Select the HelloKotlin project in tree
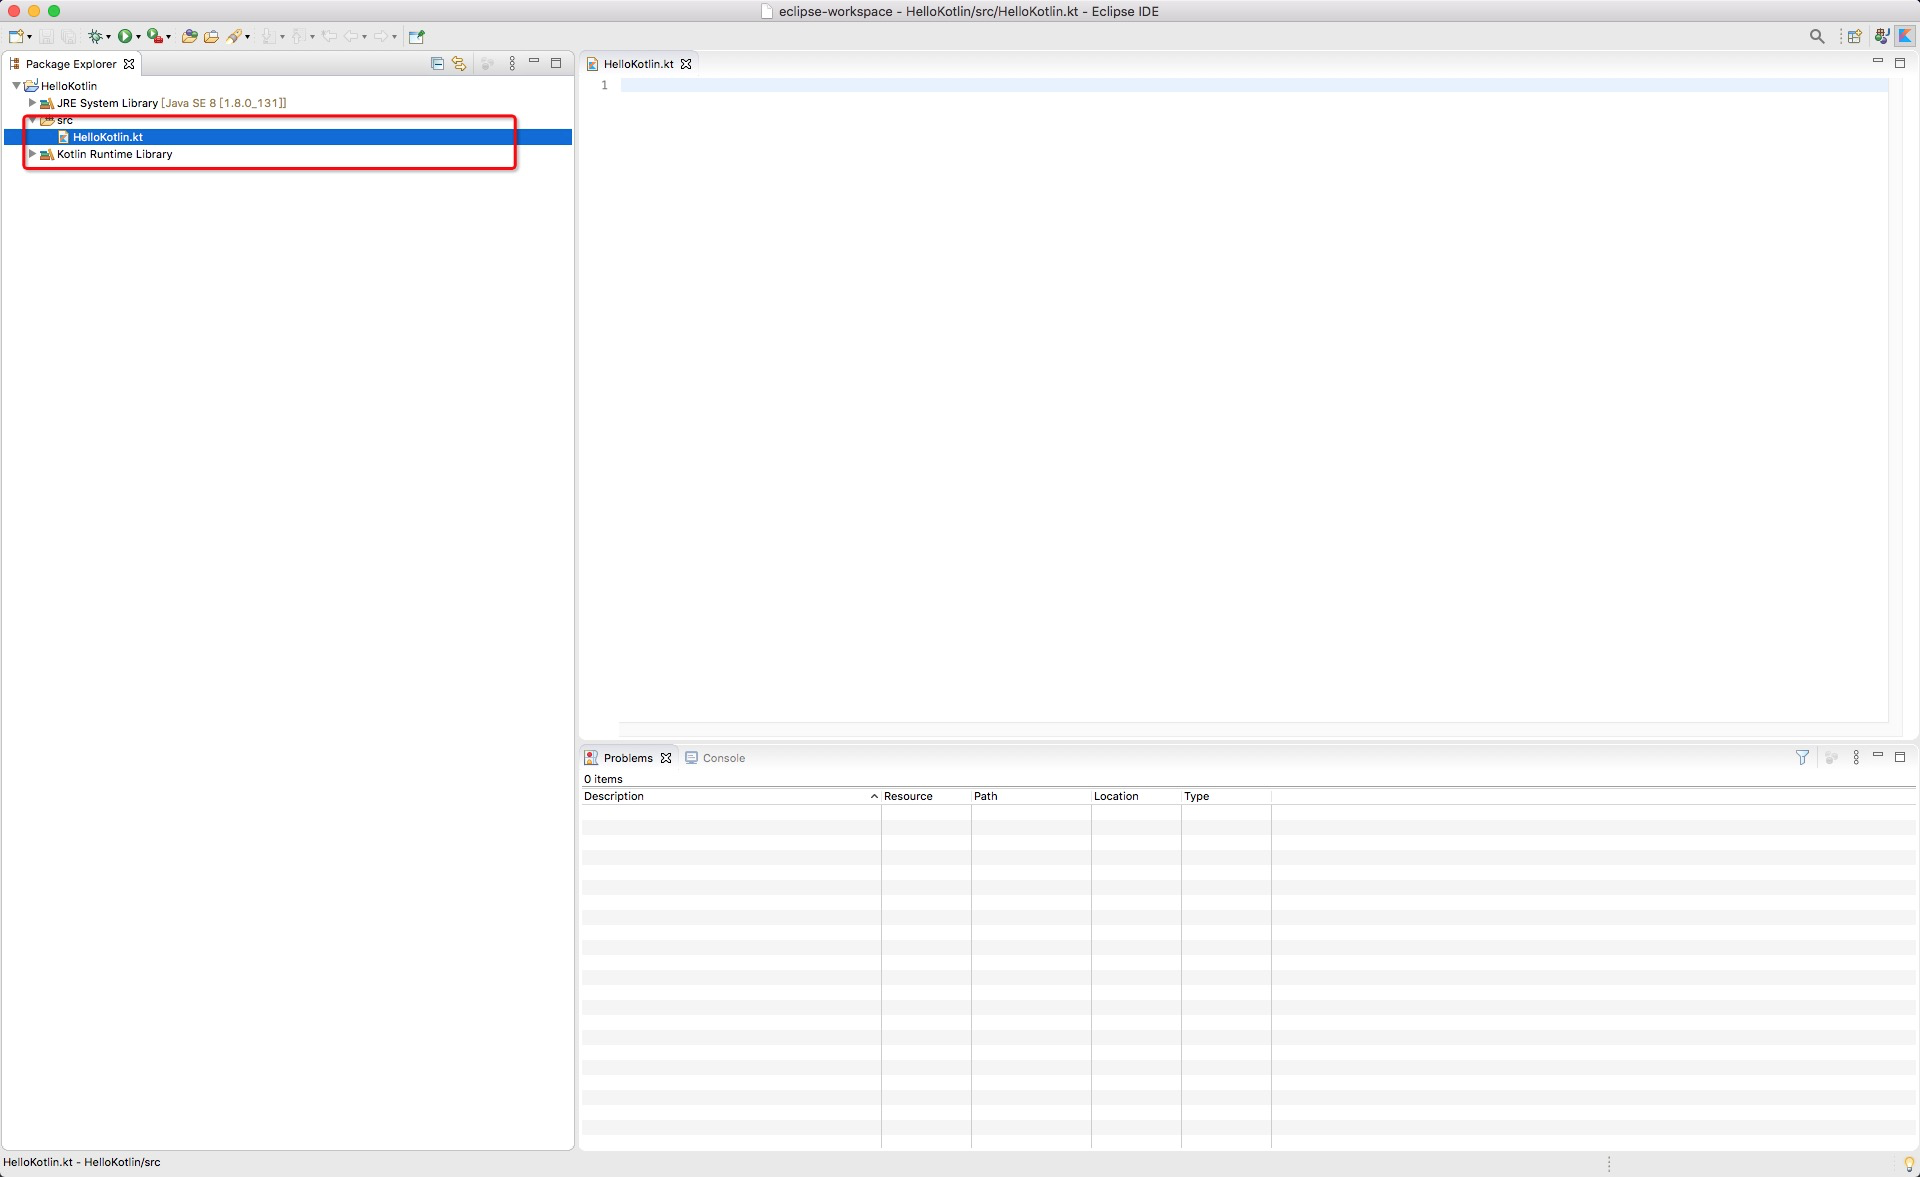Viewport: 1920px width, 1177px height. pyautogui.click(x=69, y=86)
